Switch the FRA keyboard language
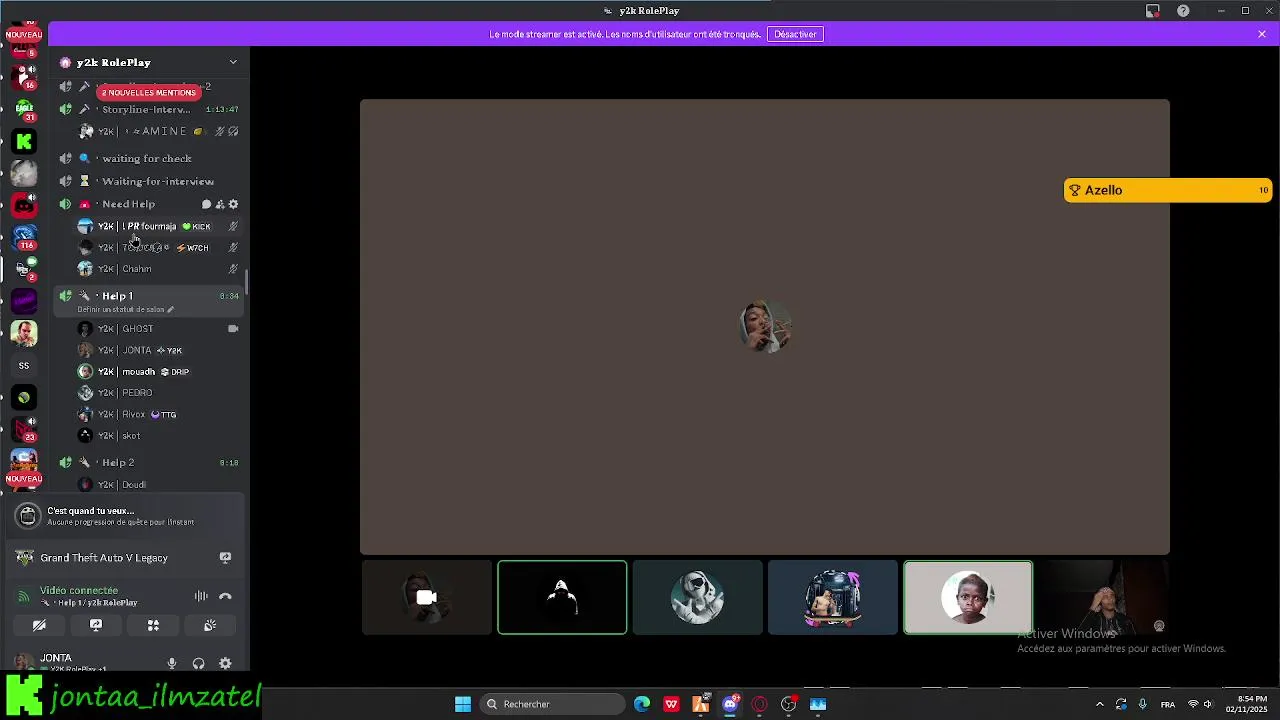The image size is (1280, 720). (x=1167, y=704)
